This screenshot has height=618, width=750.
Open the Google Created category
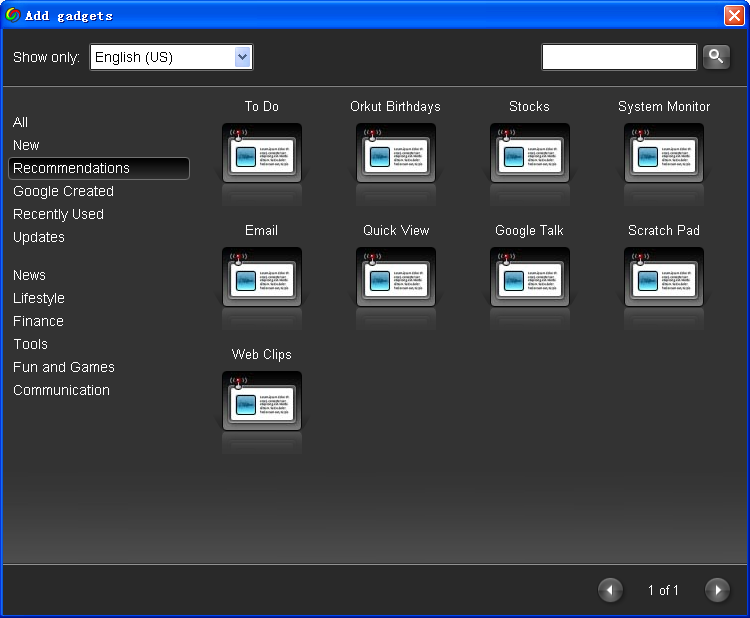pyautogui.click(x=63, y=191)
